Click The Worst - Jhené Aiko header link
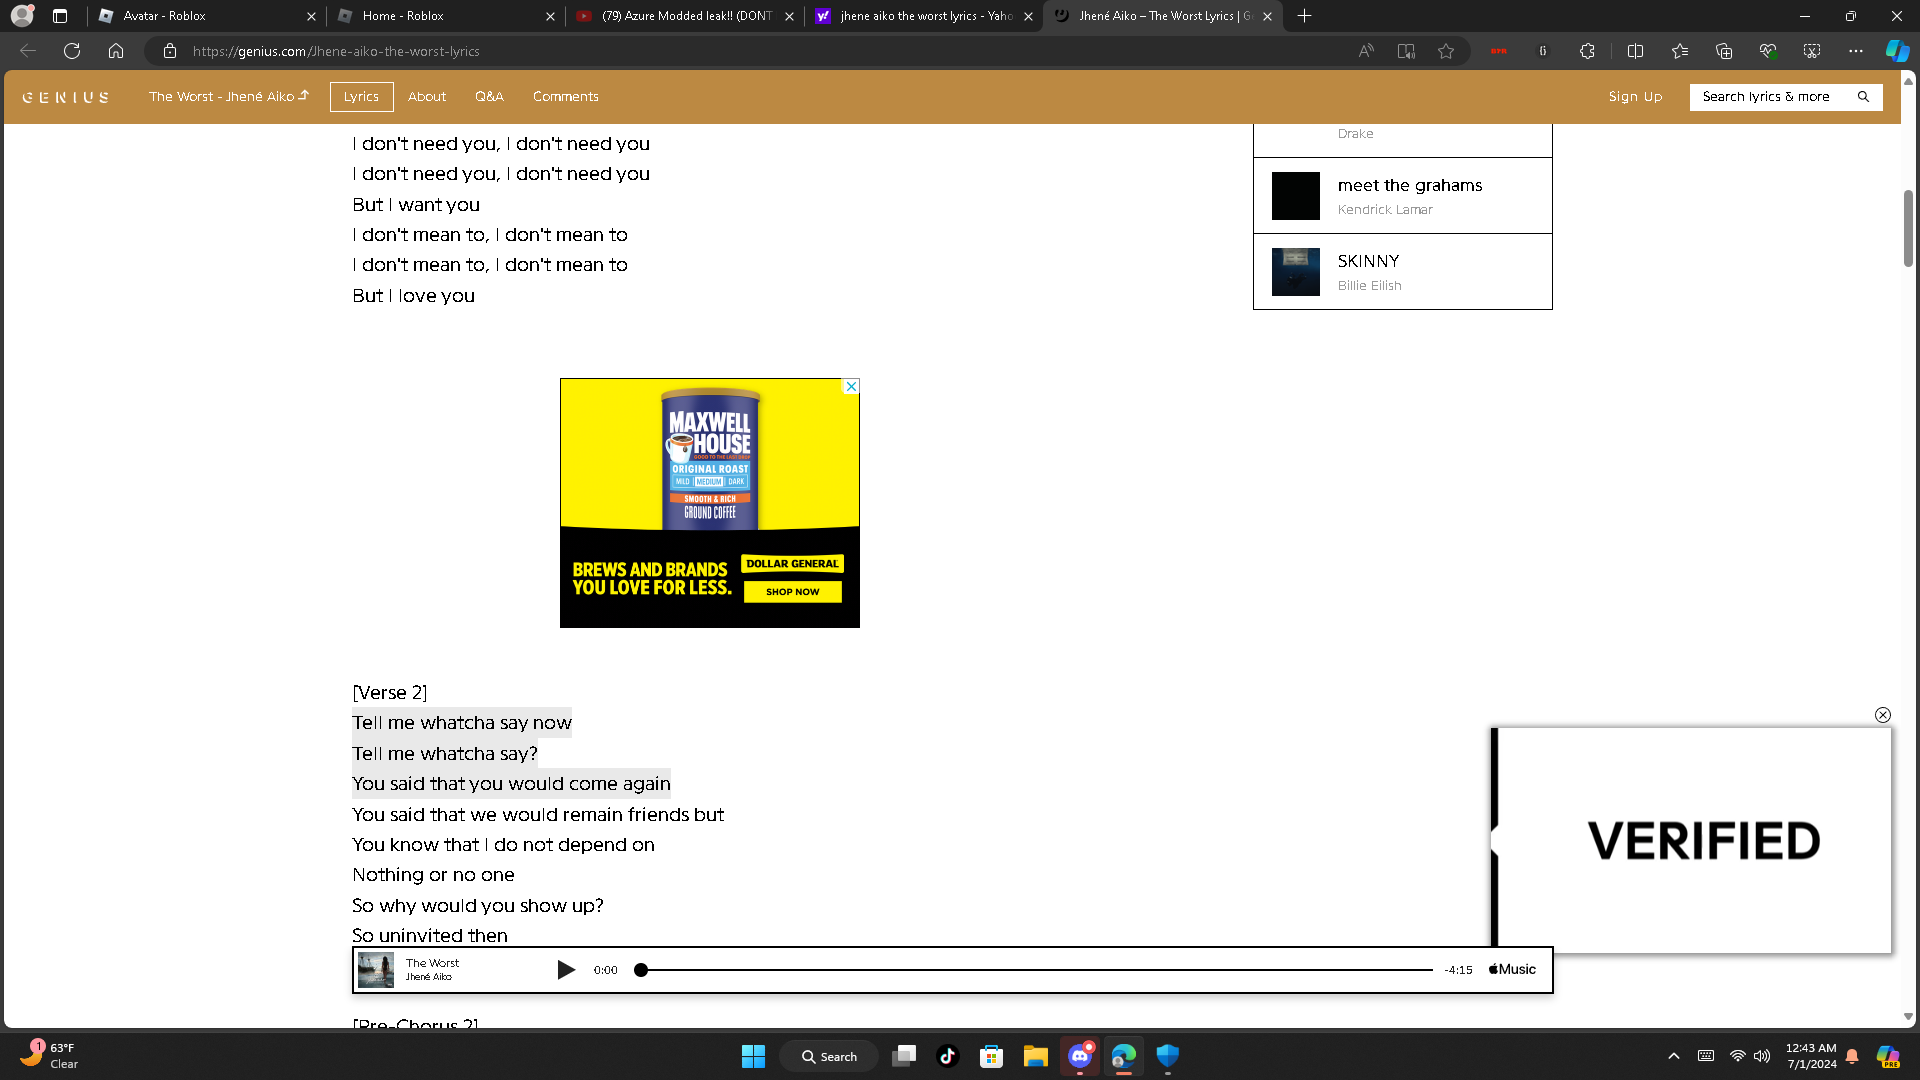1920x1080 pixels. (x=229, y=97)
